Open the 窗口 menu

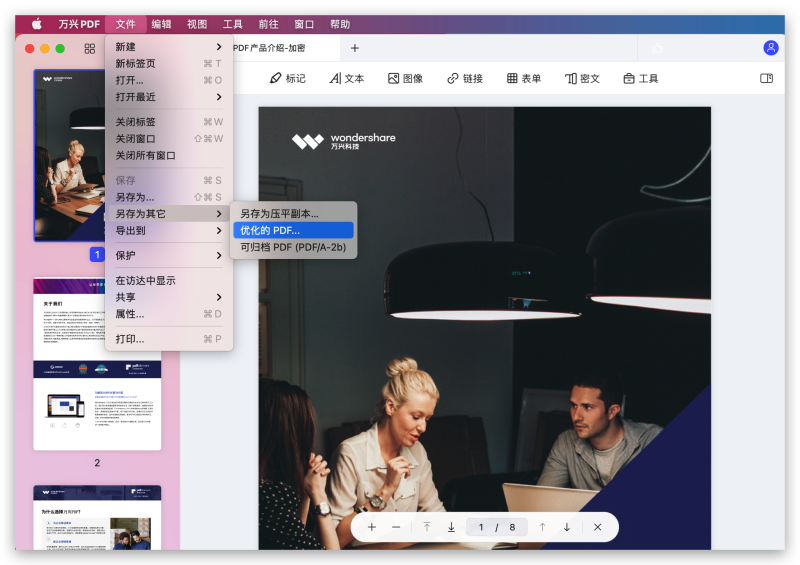pos(304,24)
